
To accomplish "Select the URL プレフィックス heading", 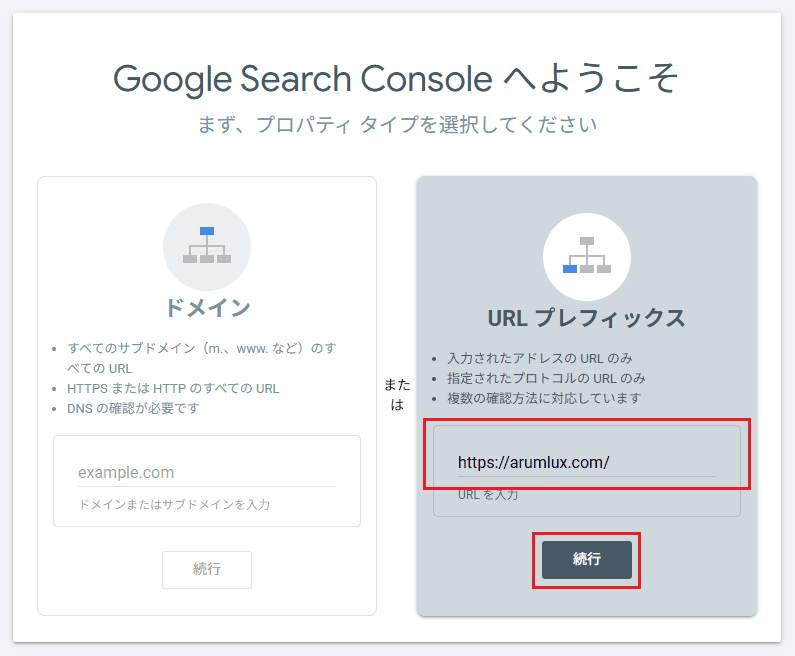I will (x=587, y=318).
